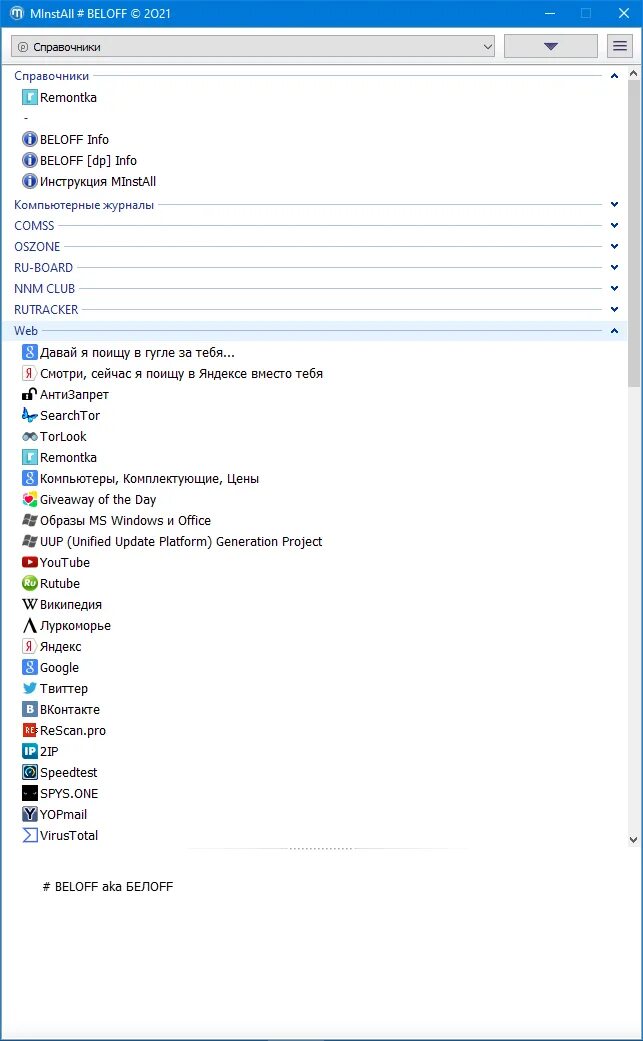The width and height of the screenshot is (643, 1041).
Task: Select the Луркоморье text entry
Action: click(x=75, y=625)
